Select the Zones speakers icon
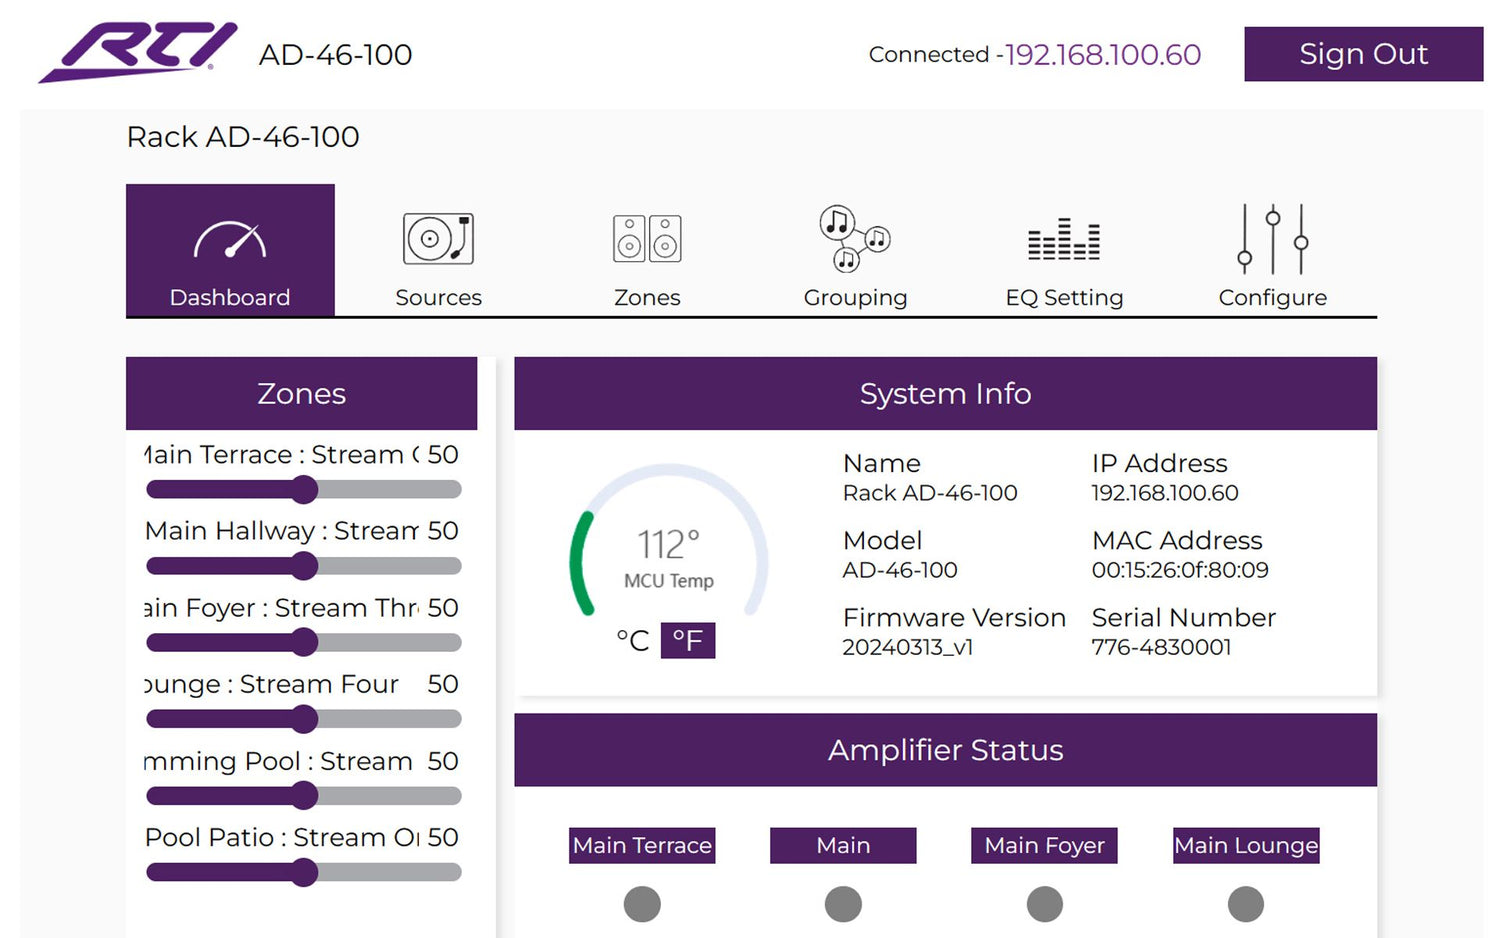The width and height of the screenshot is (1500, 938). (x=647, y=239)
